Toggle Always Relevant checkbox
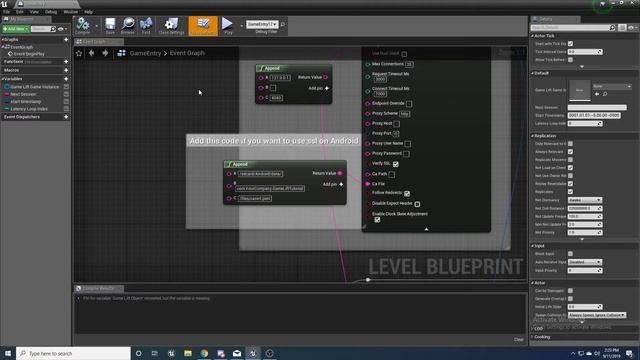Viewport: 640px width, 360px height. click(570, 152)
